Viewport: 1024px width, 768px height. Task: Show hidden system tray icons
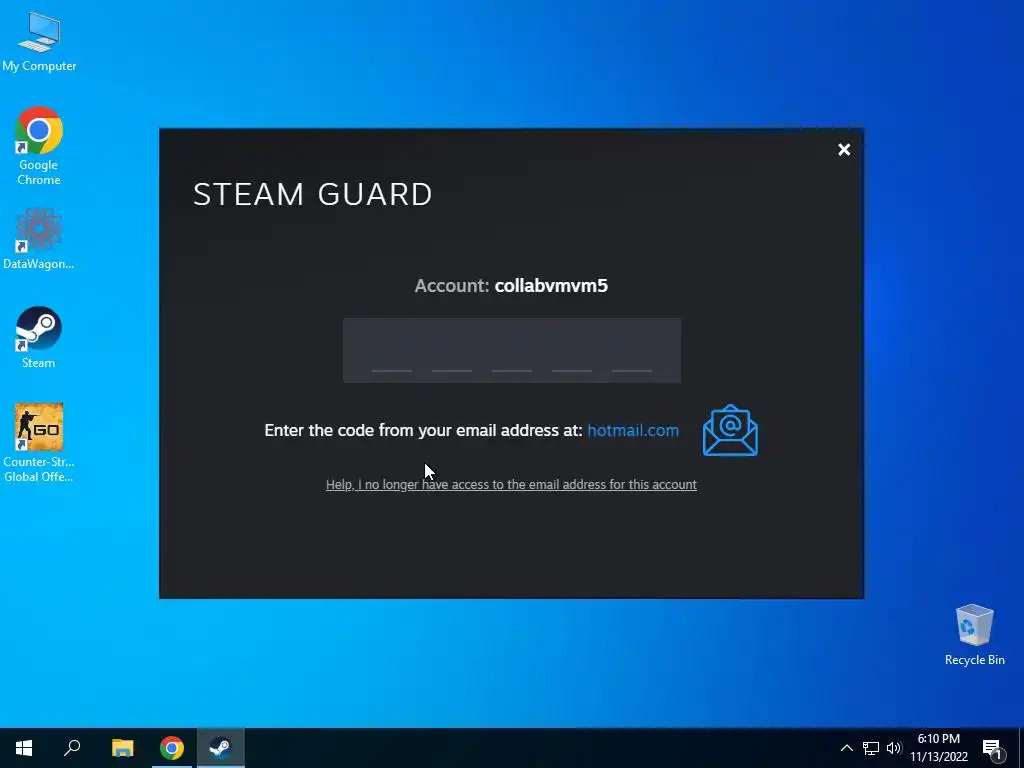point(846,748)
